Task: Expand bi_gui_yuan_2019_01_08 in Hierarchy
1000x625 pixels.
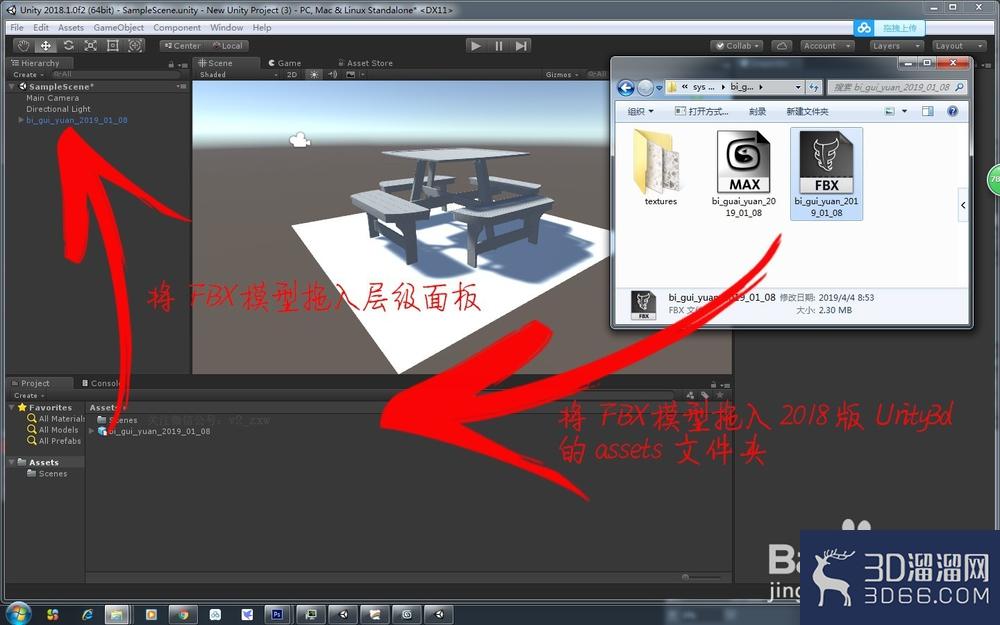Action: pos(21,120)
